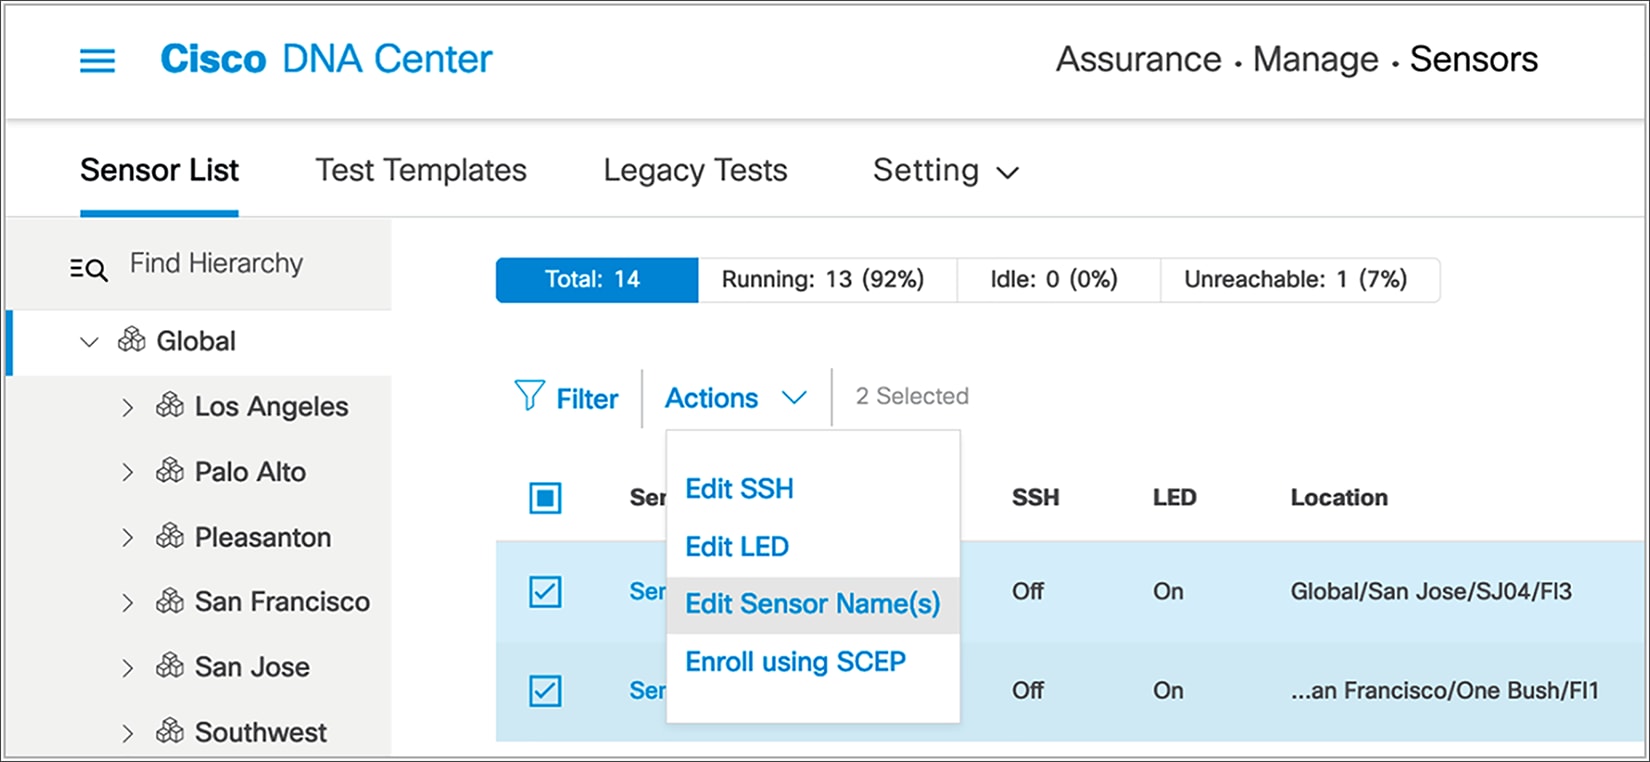
Task: Click the SSH column header
Action: (1035, 498)
